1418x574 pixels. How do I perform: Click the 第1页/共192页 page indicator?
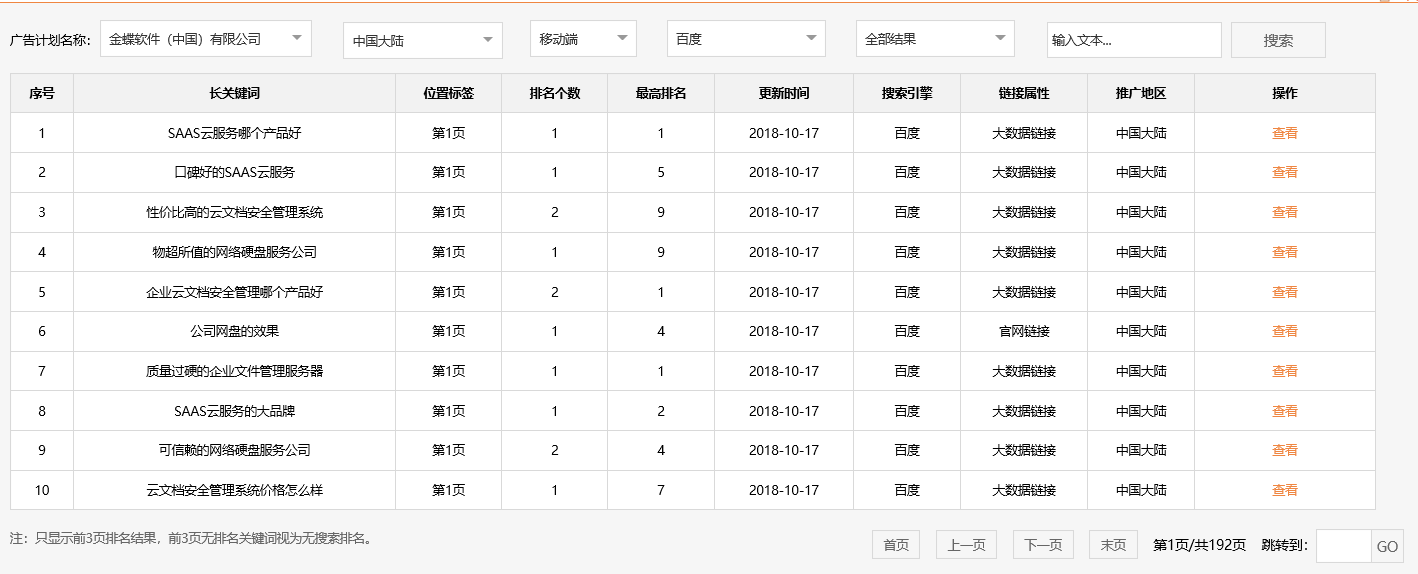tap(1200, 545)
